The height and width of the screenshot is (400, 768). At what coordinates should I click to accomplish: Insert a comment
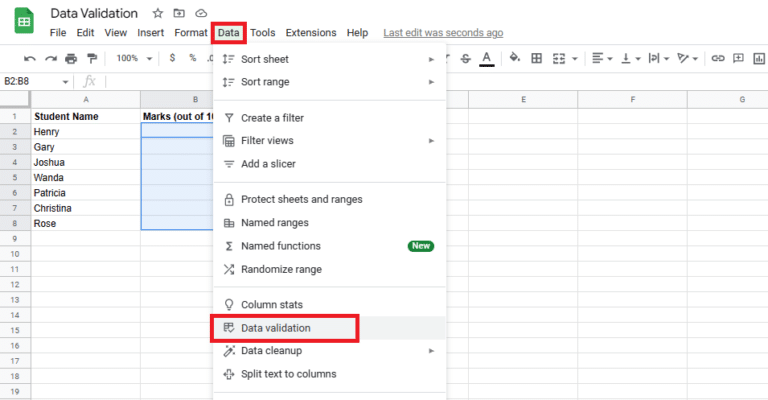coord(738,58)
